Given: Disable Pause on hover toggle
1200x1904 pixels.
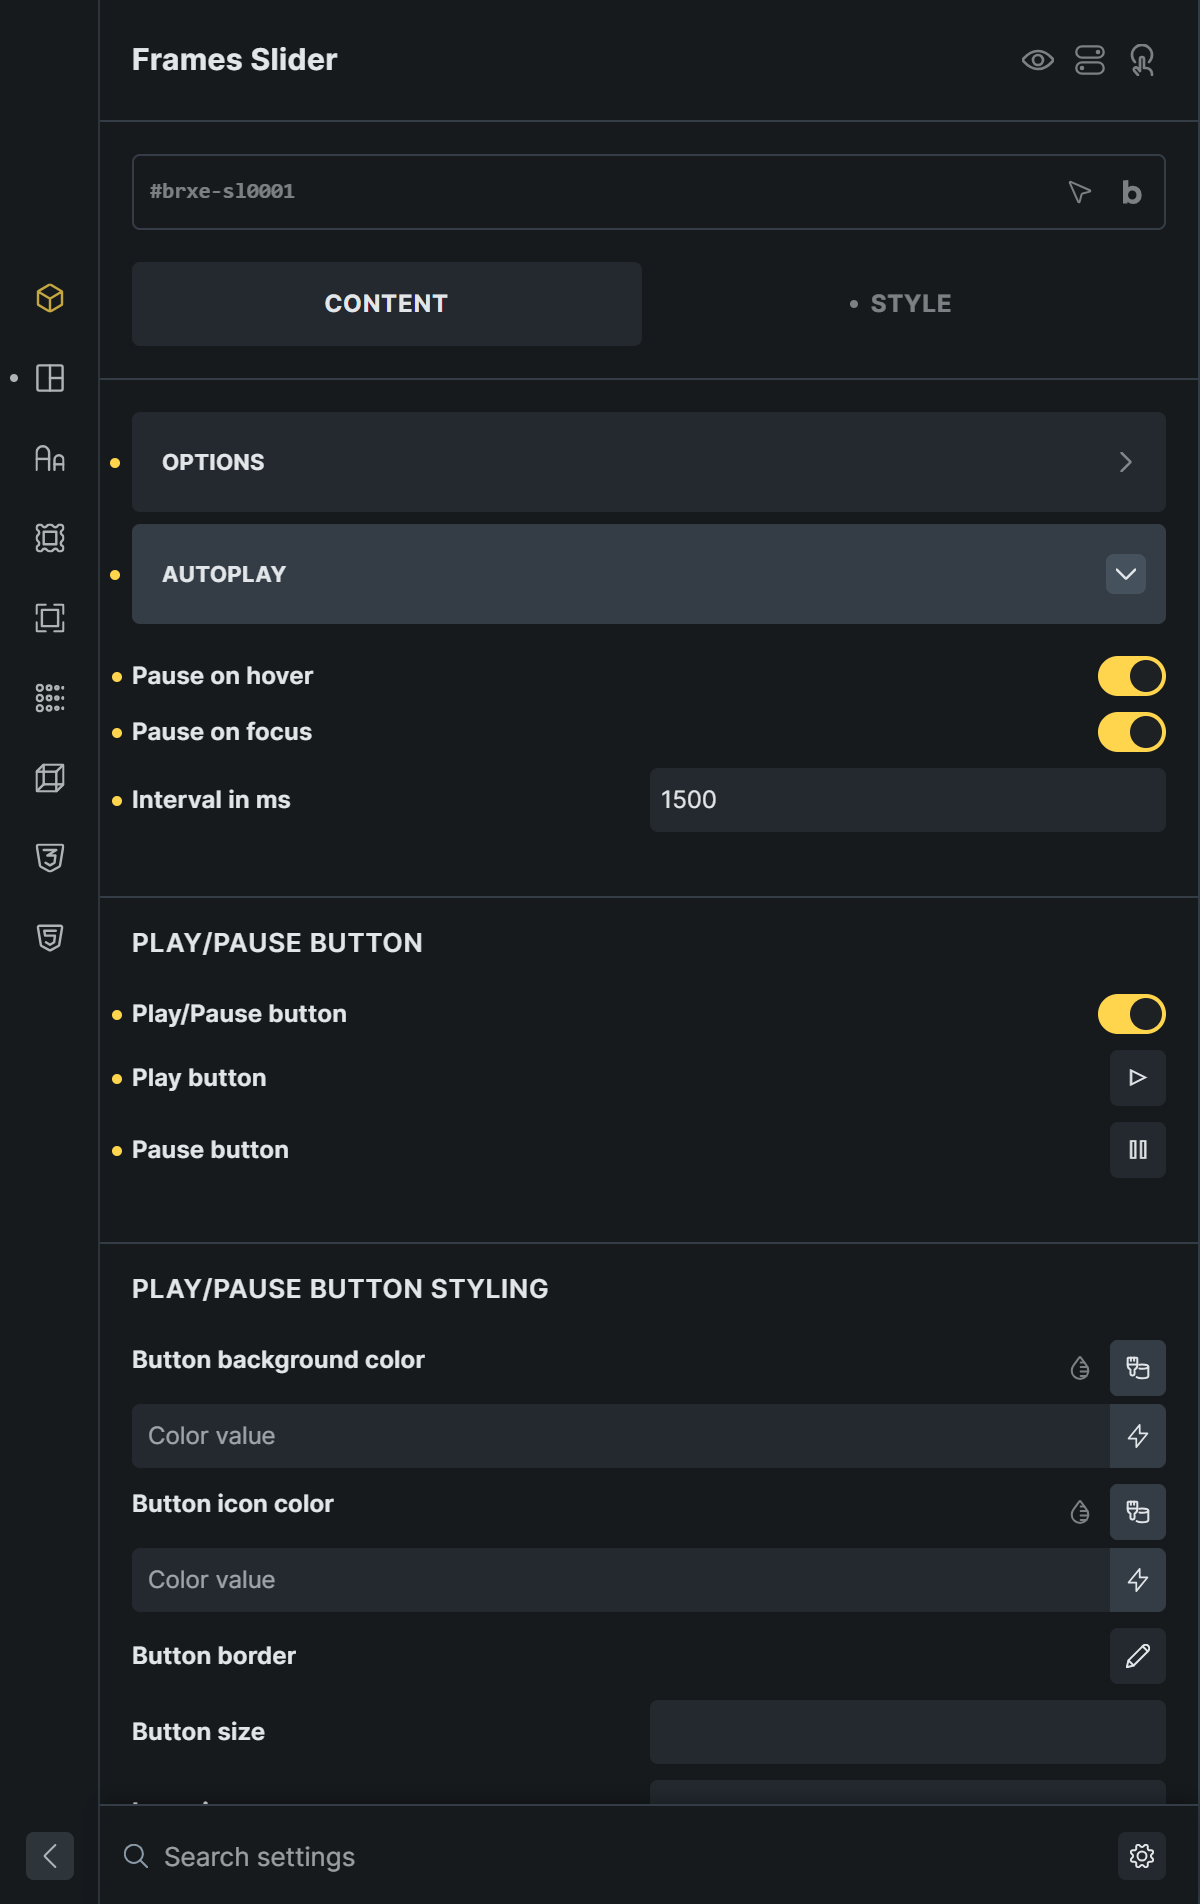Looking at the screenshot, I should point(1132,676).
